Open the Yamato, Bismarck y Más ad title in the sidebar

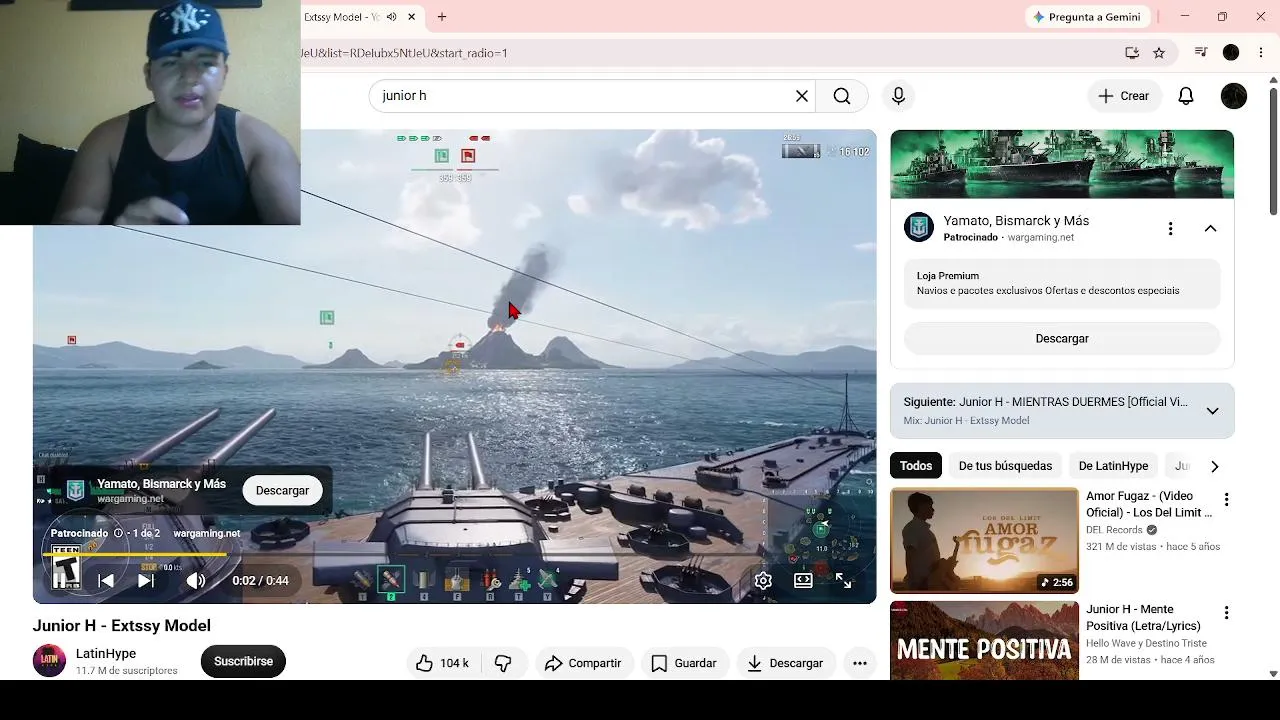click(1016, 221)
